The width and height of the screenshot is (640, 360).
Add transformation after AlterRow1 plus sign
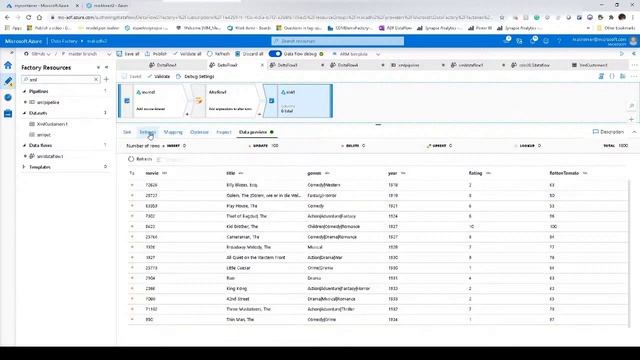pyautogui.click(x=259, y=114)
